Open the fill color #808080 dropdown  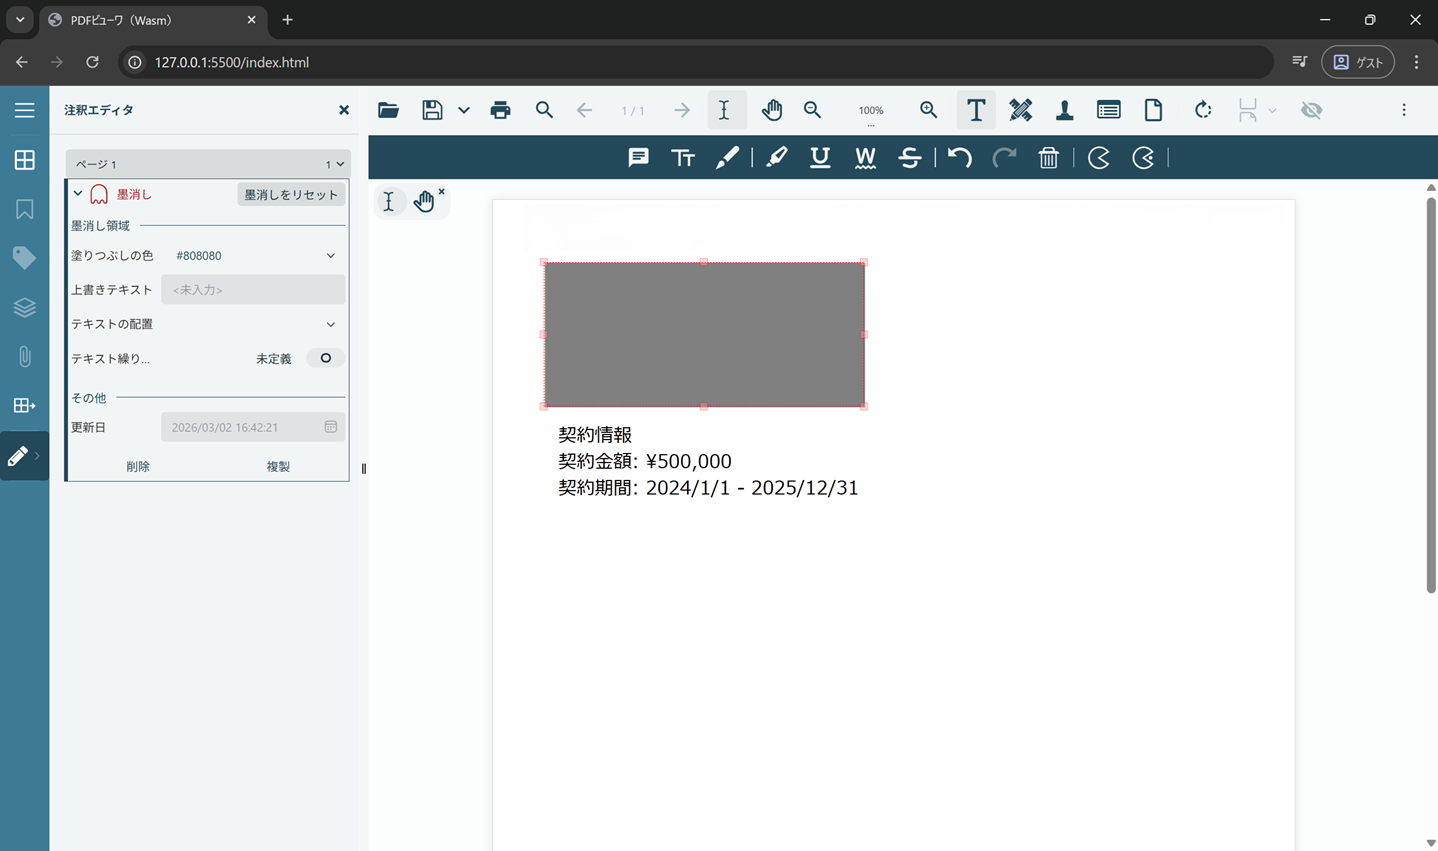point(330,256)
